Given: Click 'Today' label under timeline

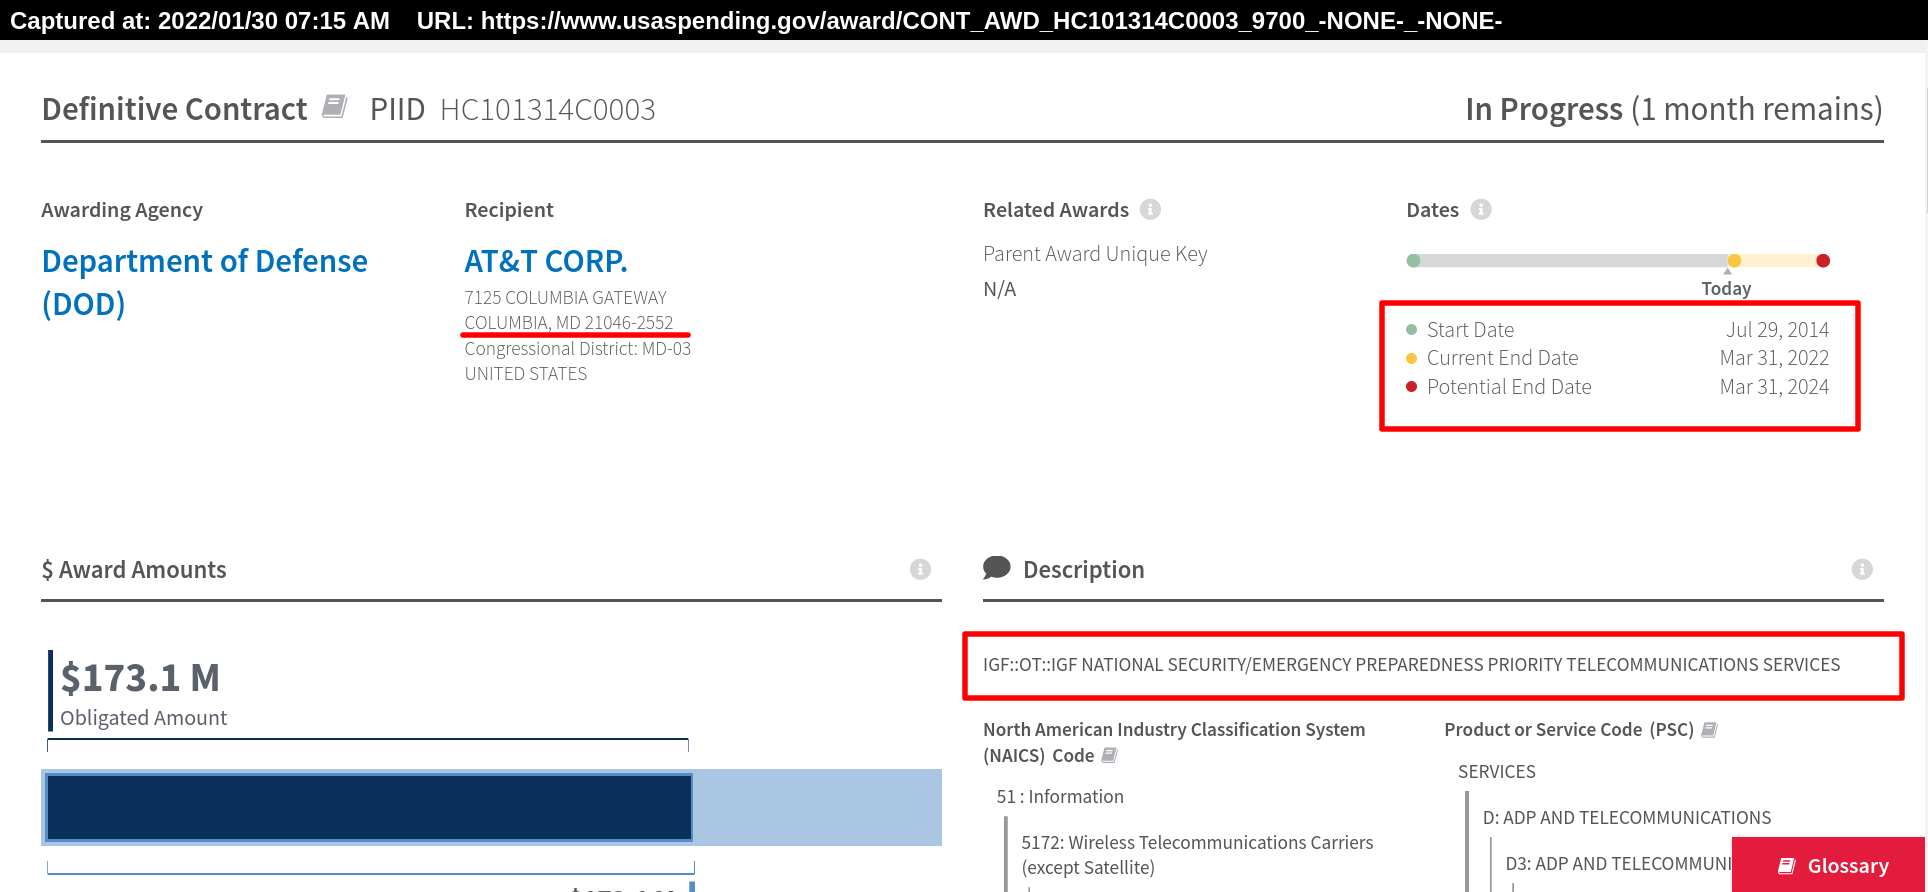Looking at the screenshot, I should click(1726, 289).
